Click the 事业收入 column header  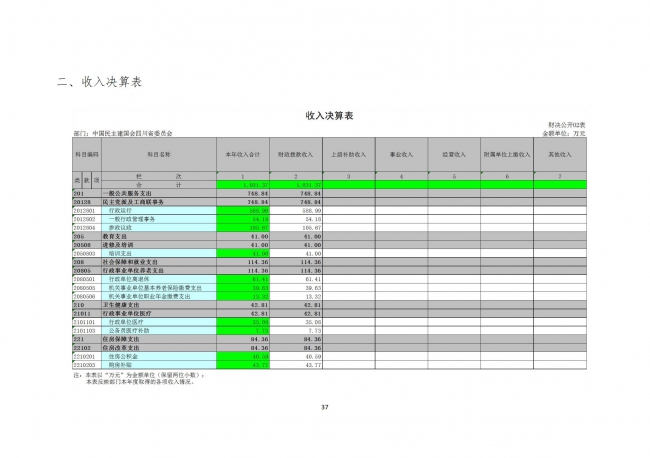tap(401, 155)
